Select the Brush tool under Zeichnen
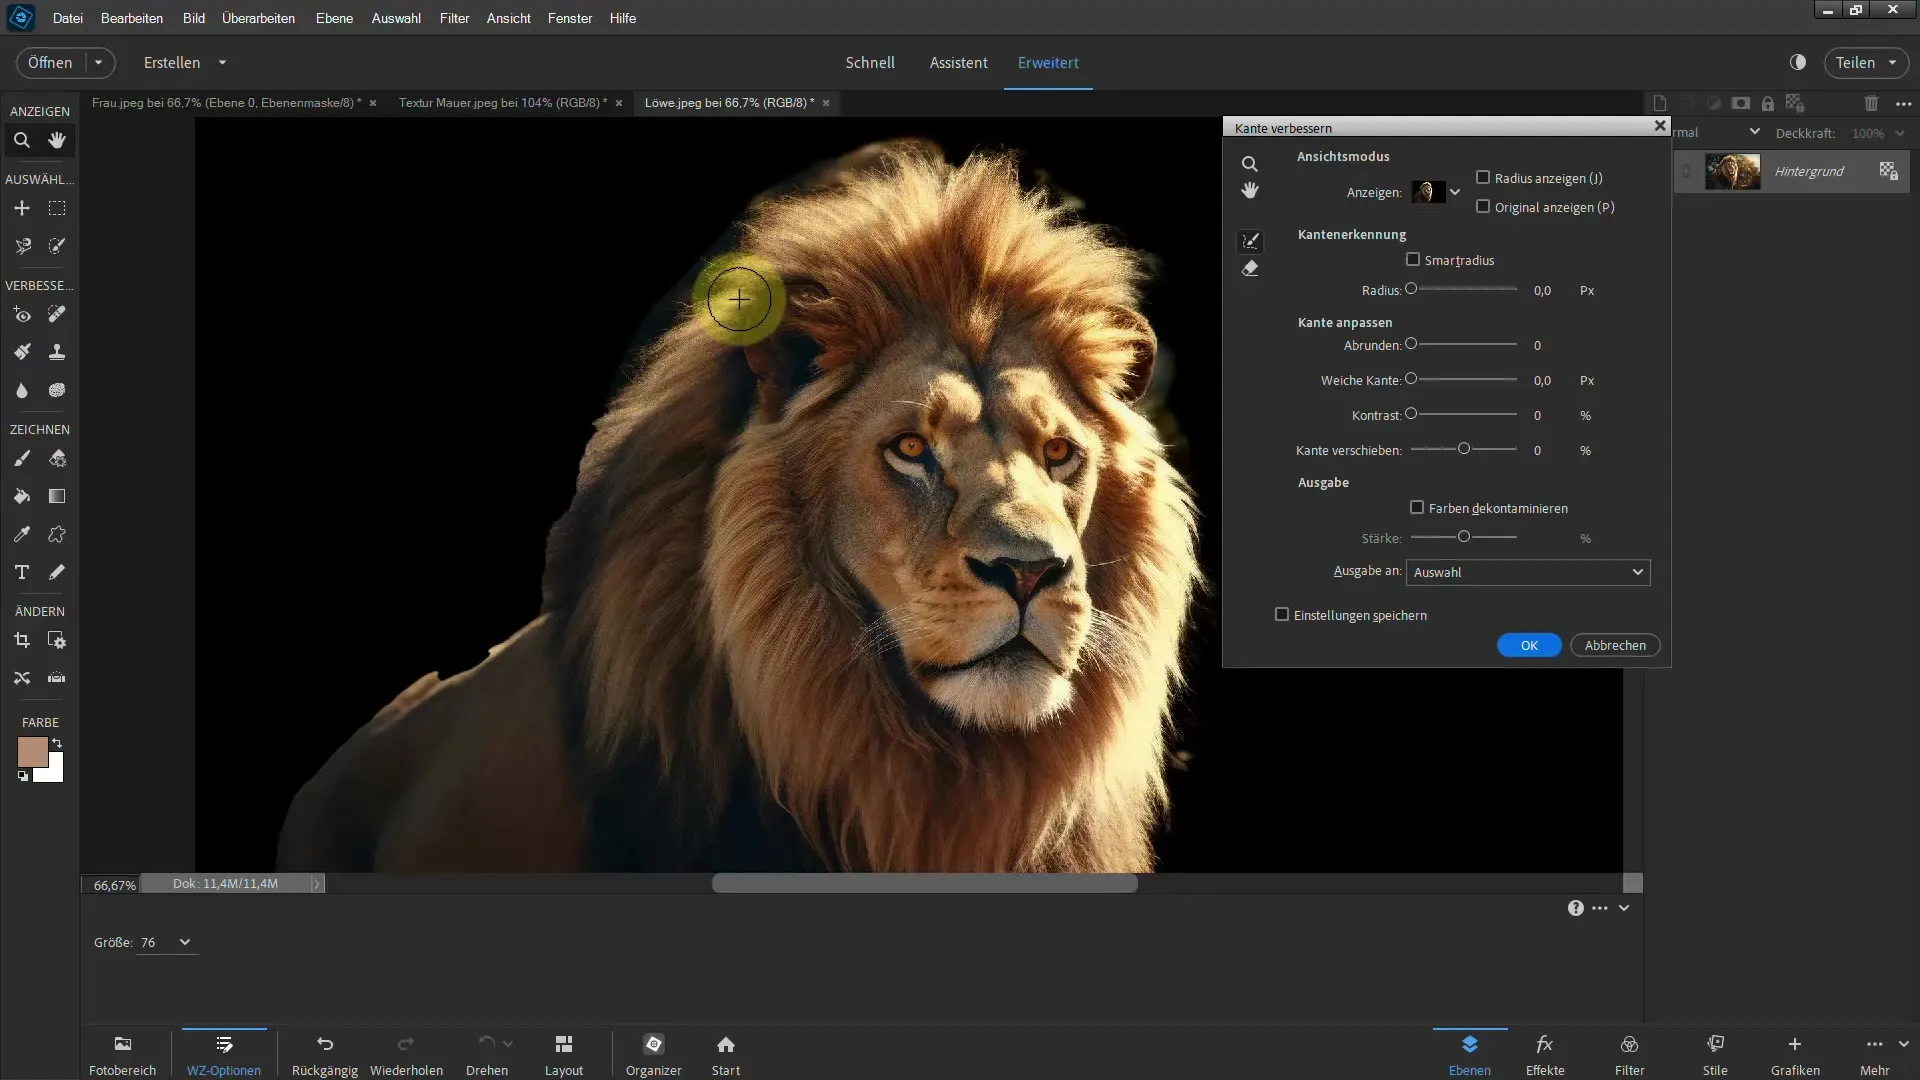The width and height of the screenshot is (1920, 1080). pos(22,458)
